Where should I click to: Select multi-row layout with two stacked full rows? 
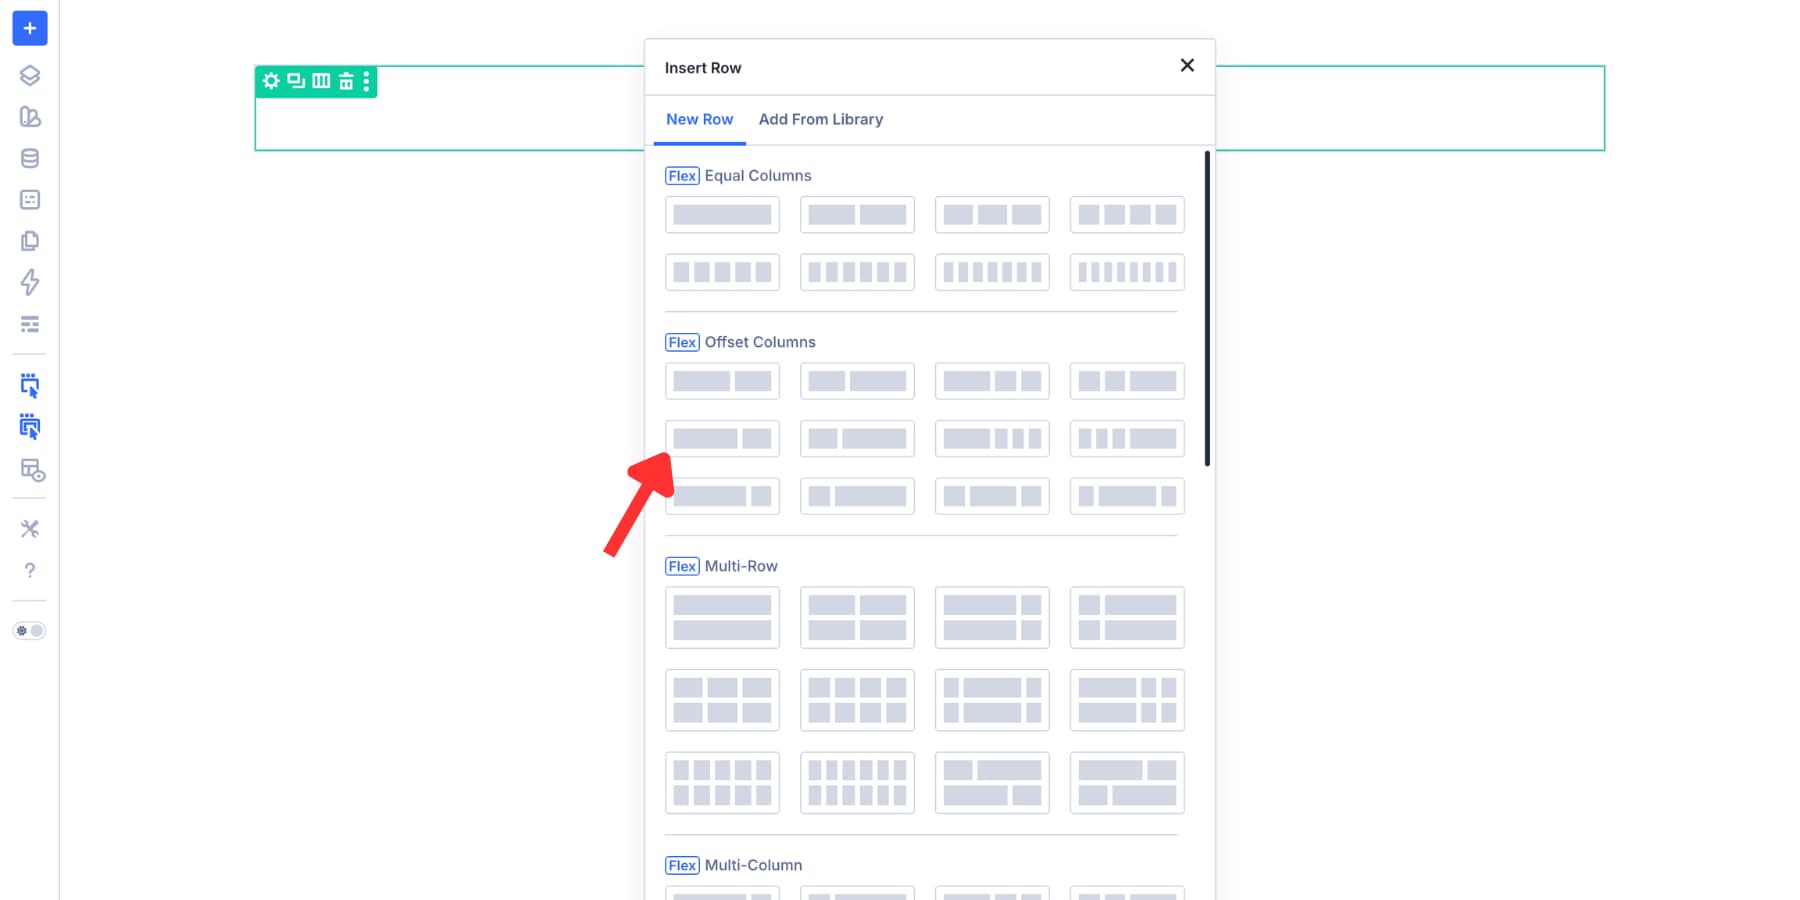(722, 617)
